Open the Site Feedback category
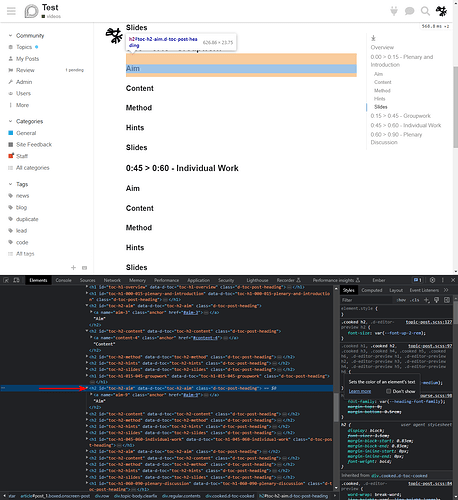 point(34,144)
